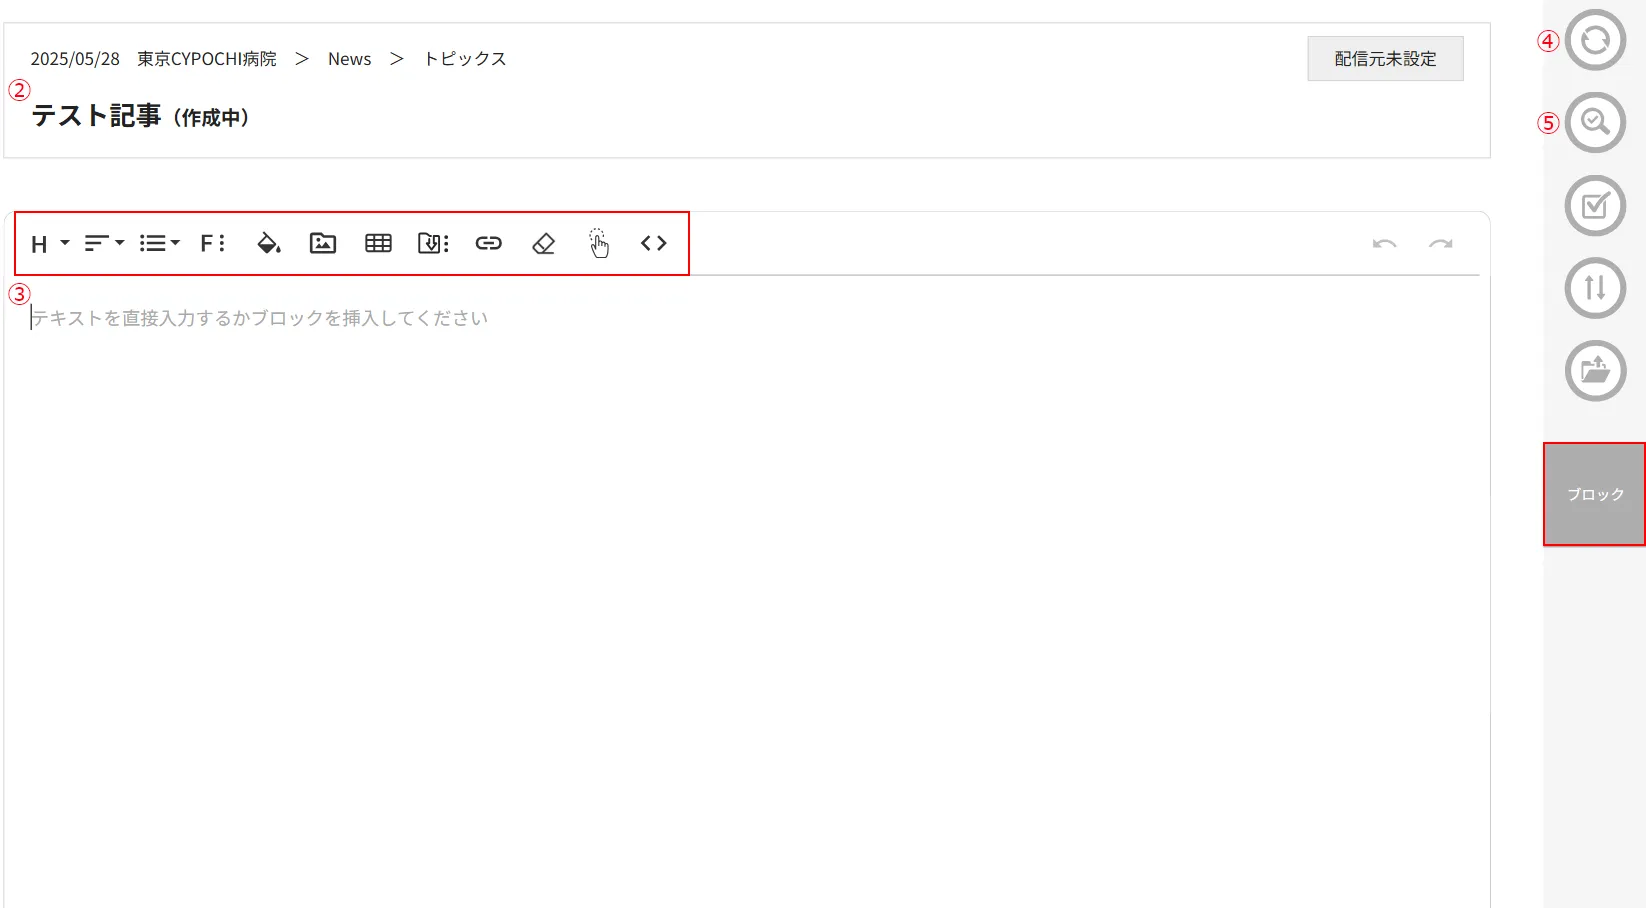Open the text alignment dropdown
1646x908 pixels.
click(104, 243)
